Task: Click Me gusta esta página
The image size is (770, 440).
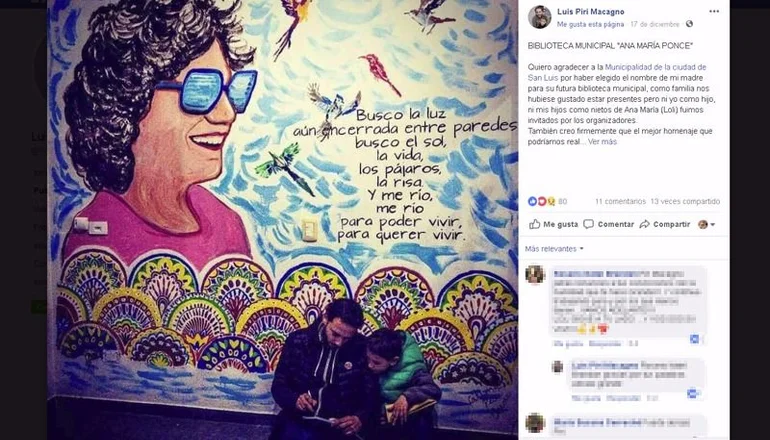Action: point(590,24)
